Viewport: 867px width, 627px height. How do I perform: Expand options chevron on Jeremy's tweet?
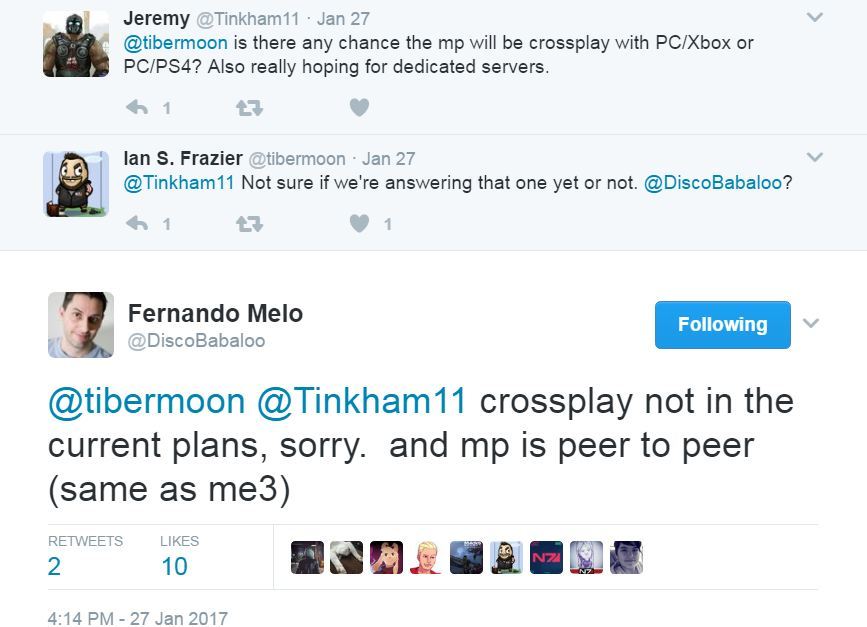pos(814,18)
